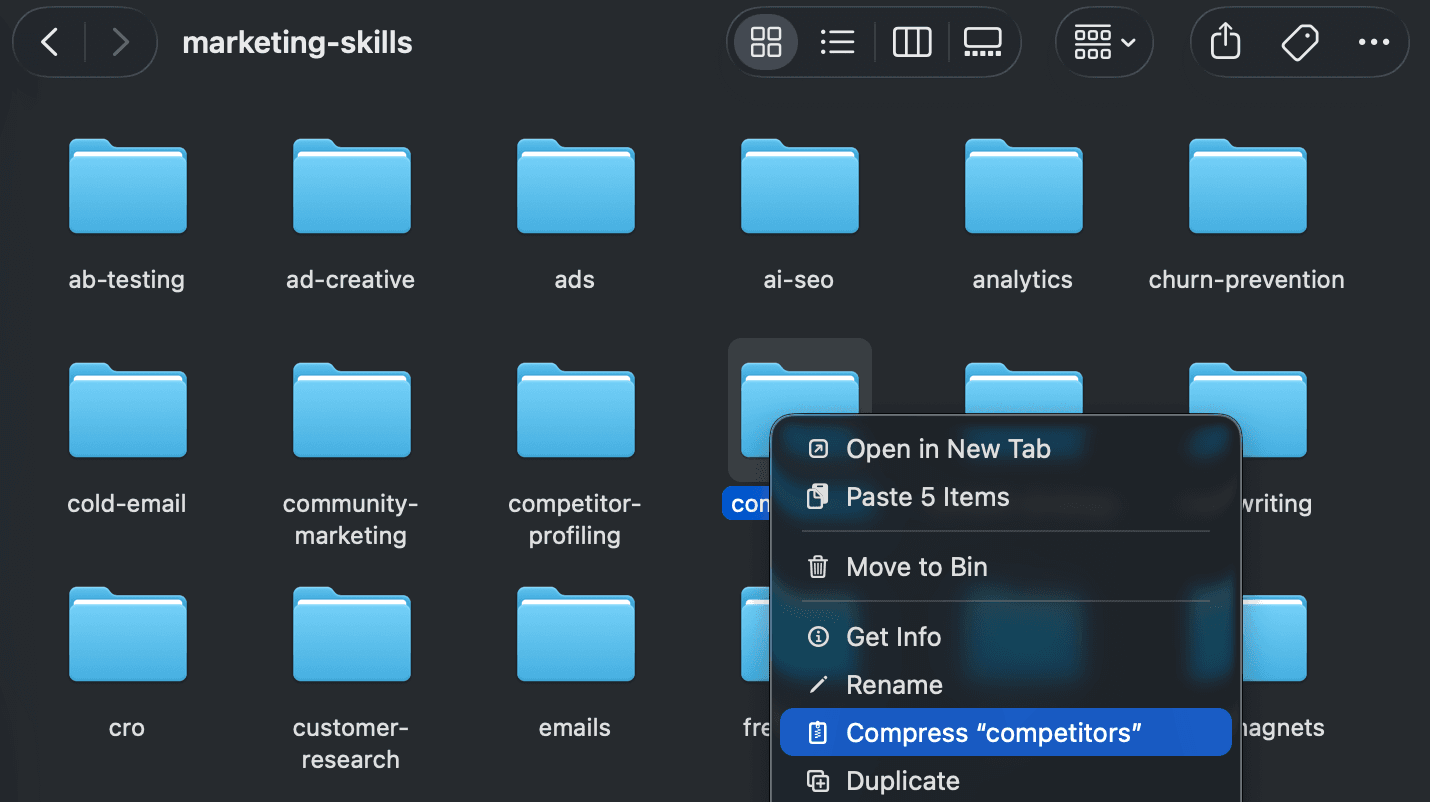
Task: Select the ai-seo folder icon
Action: 799,186
